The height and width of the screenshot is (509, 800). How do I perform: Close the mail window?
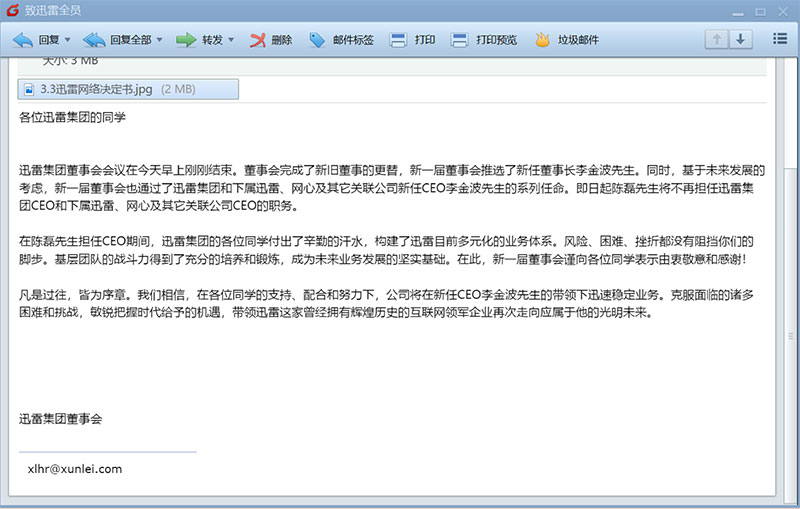point(783,11)
